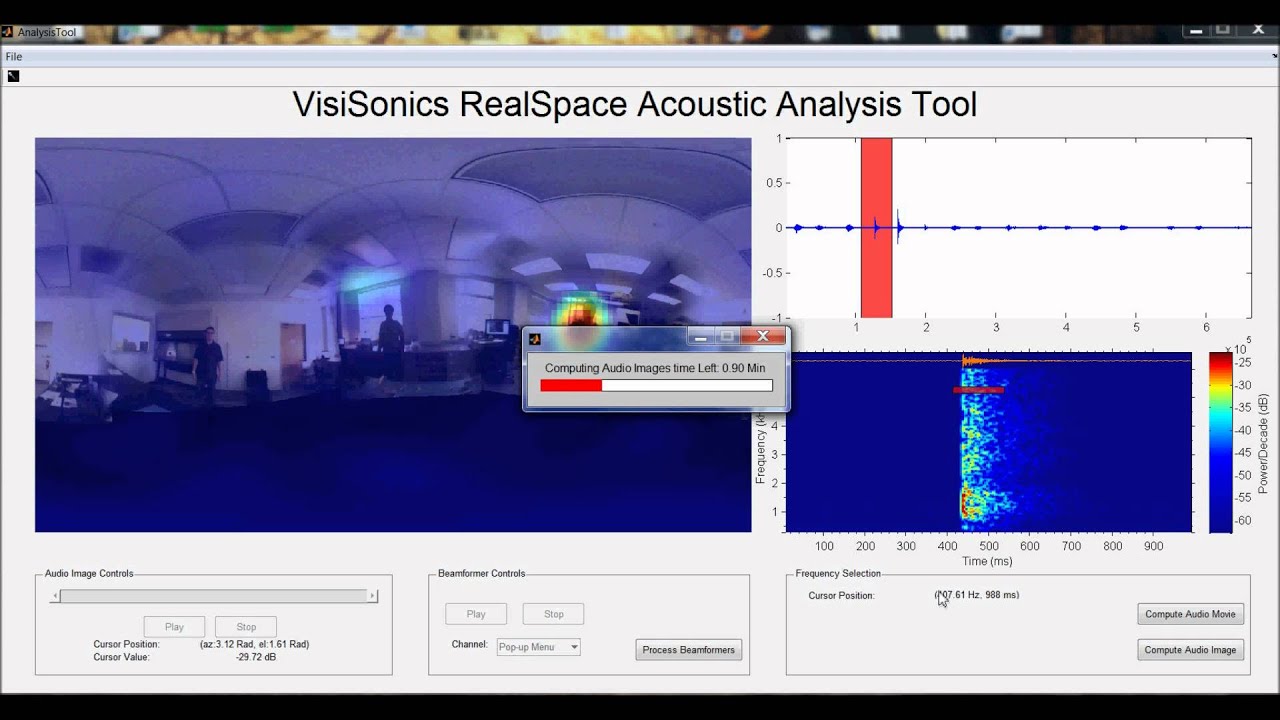Stop the beamformer playback
Image resolution: width=1280 pixels, height=720 pixels.
tap(554, 614)
